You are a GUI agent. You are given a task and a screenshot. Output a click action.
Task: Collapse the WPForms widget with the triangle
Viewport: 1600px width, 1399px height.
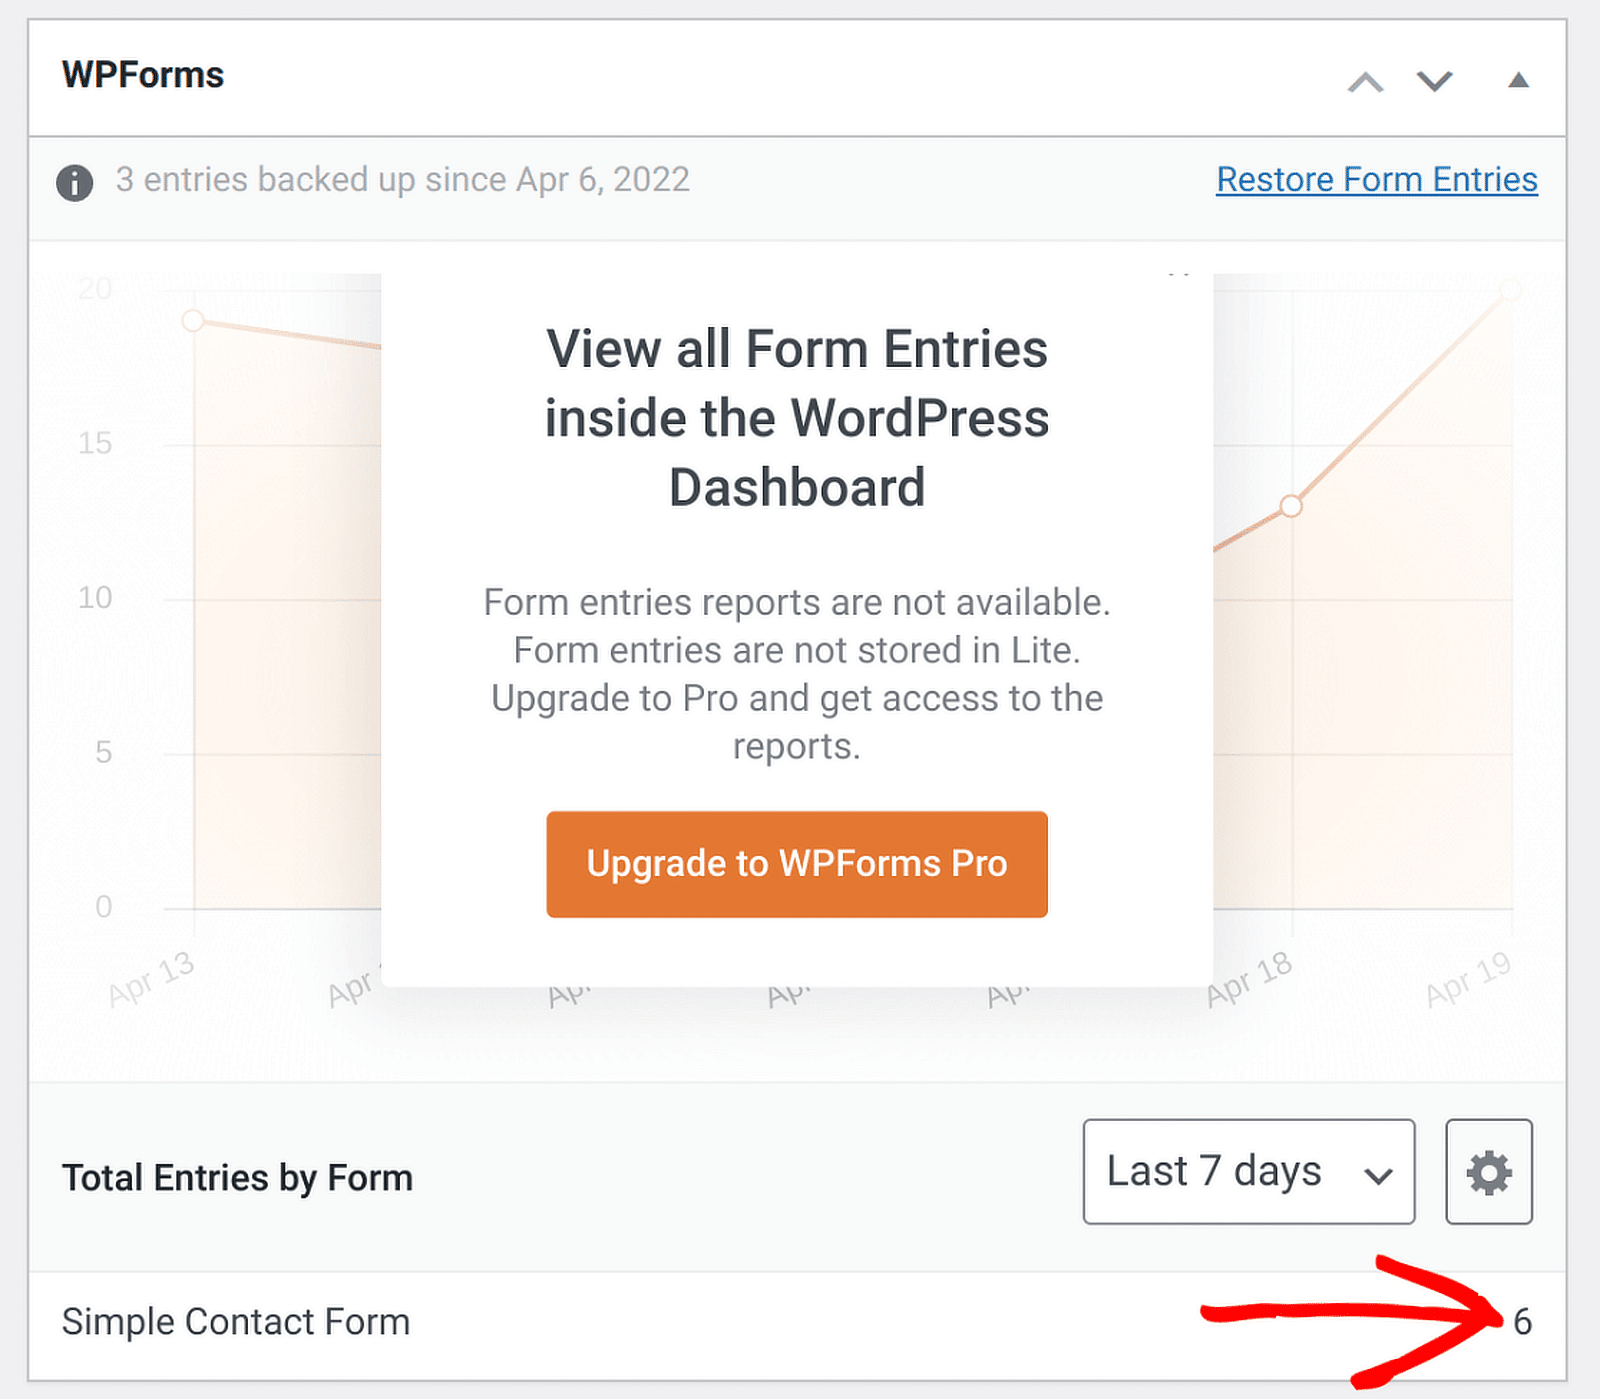pos(1517,80)
